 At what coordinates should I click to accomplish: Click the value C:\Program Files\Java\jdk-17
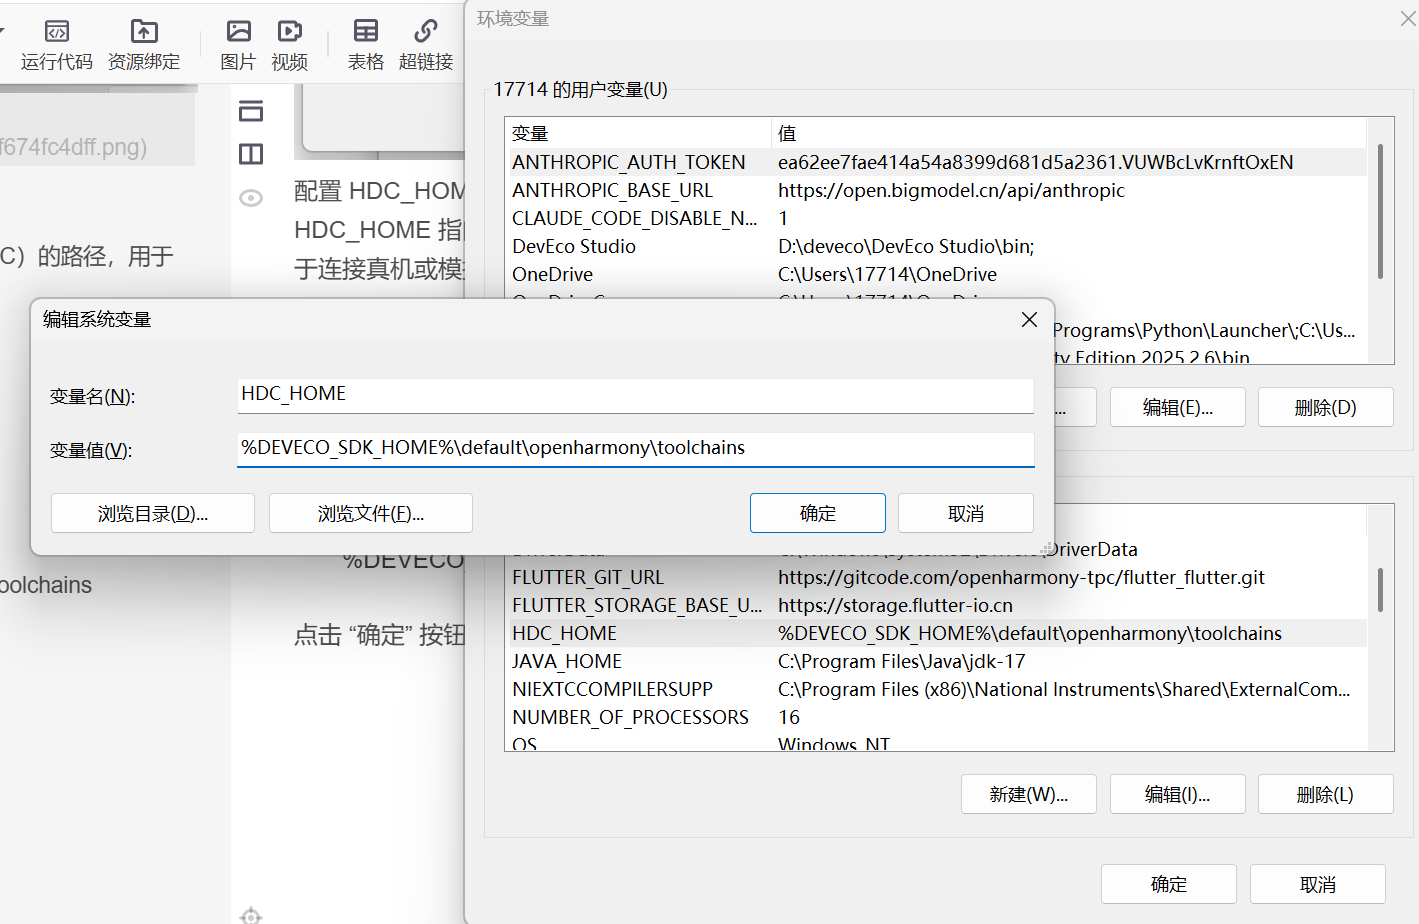901,661
